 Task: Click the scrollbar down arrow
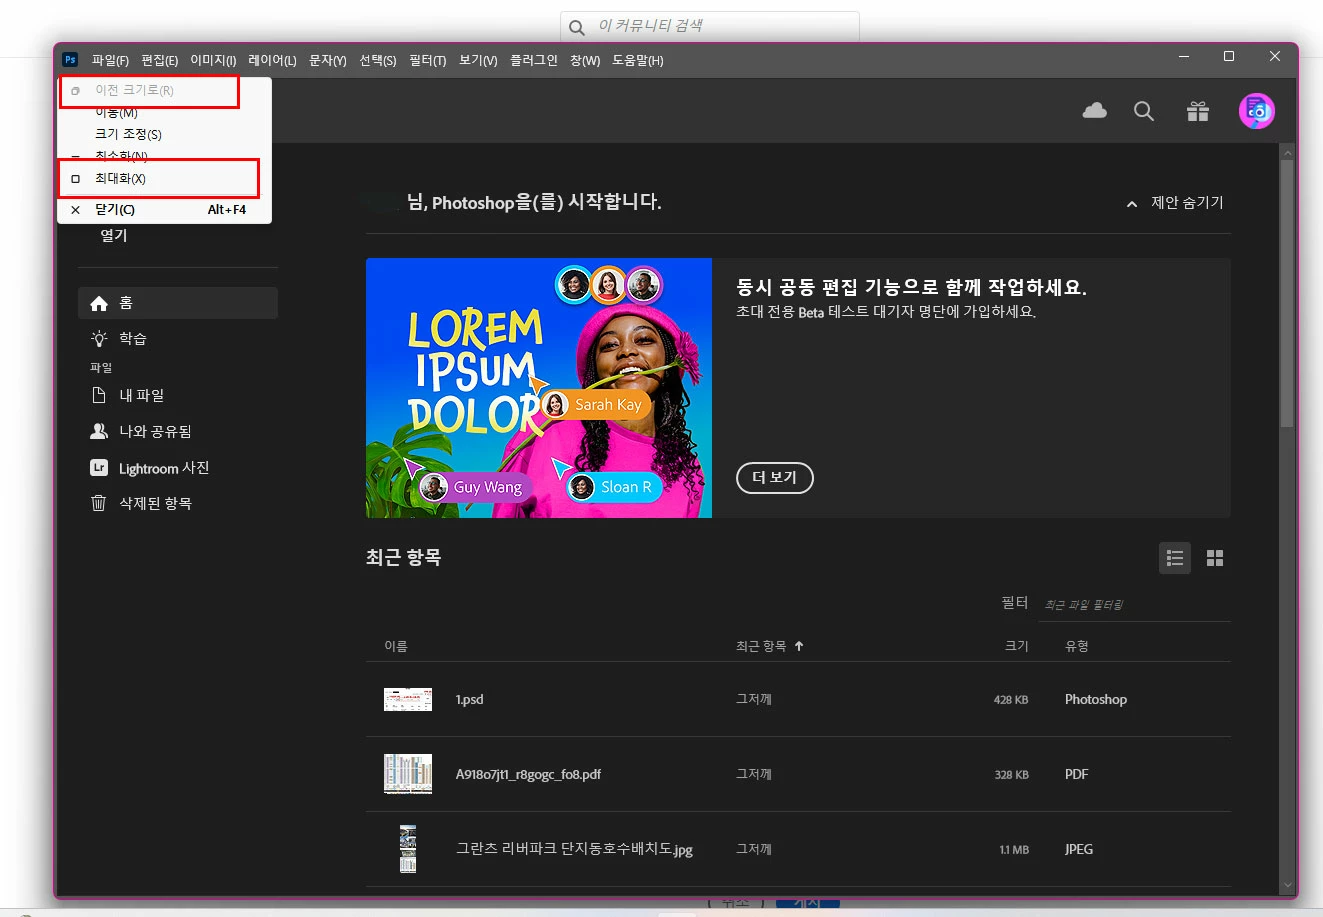[1287, 885]
